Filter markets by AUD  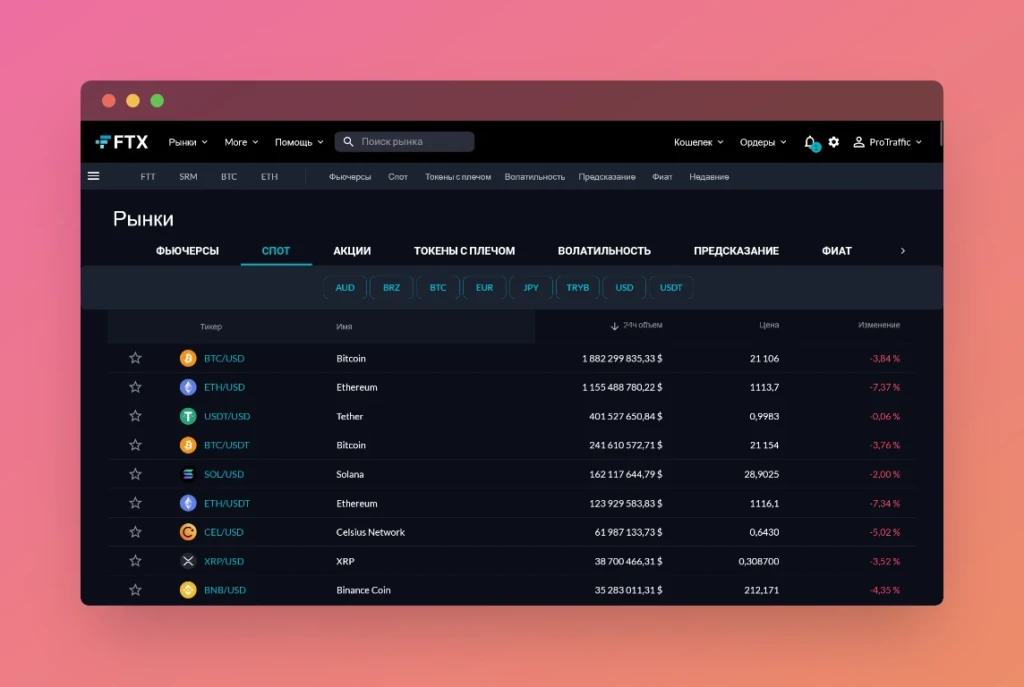tap(345, 287)
